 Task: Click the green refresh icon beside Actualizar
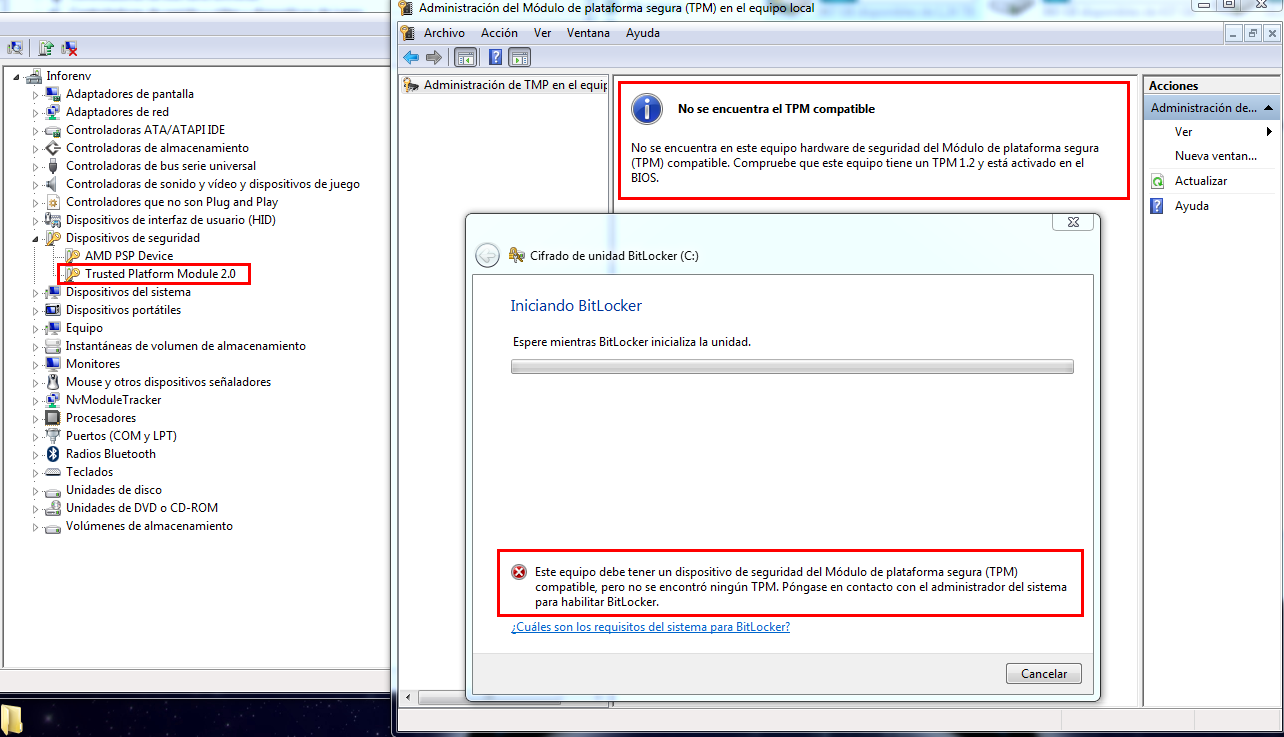pos(1158,181)
